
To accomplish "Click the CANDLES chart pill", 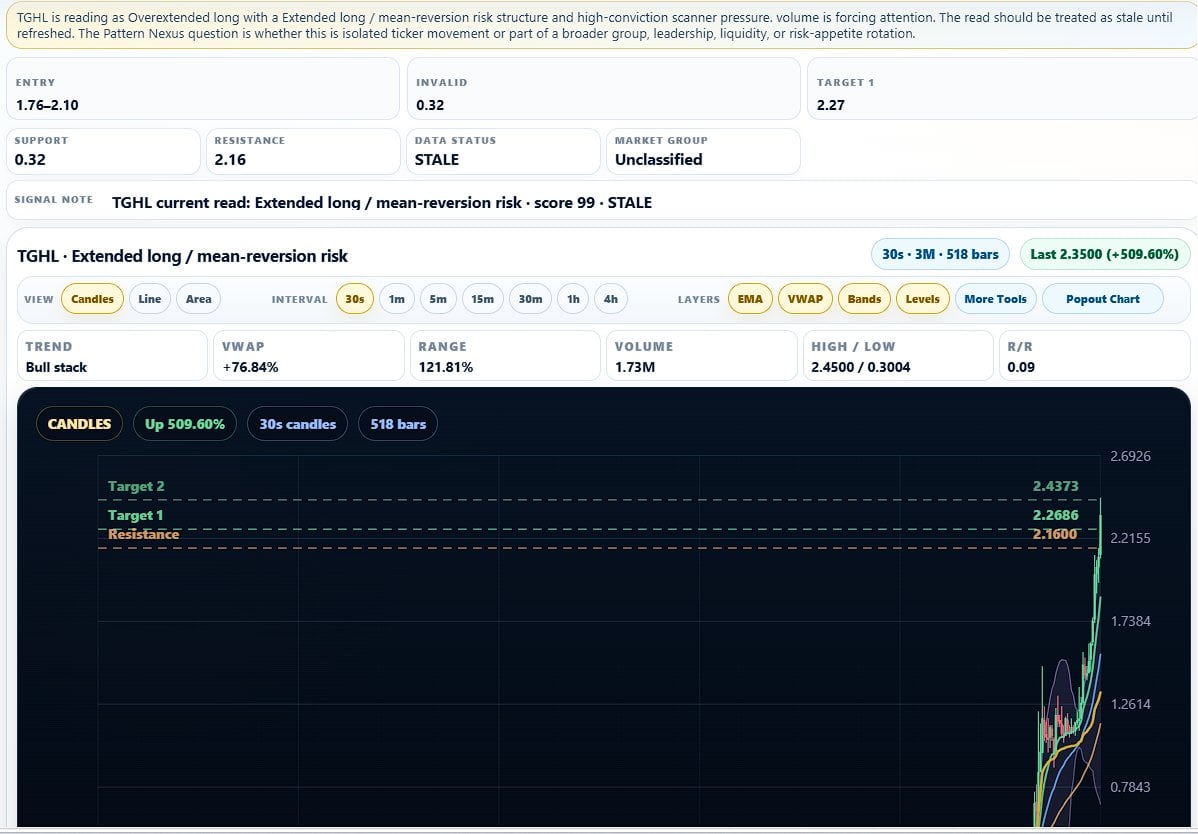I will 79,424.
